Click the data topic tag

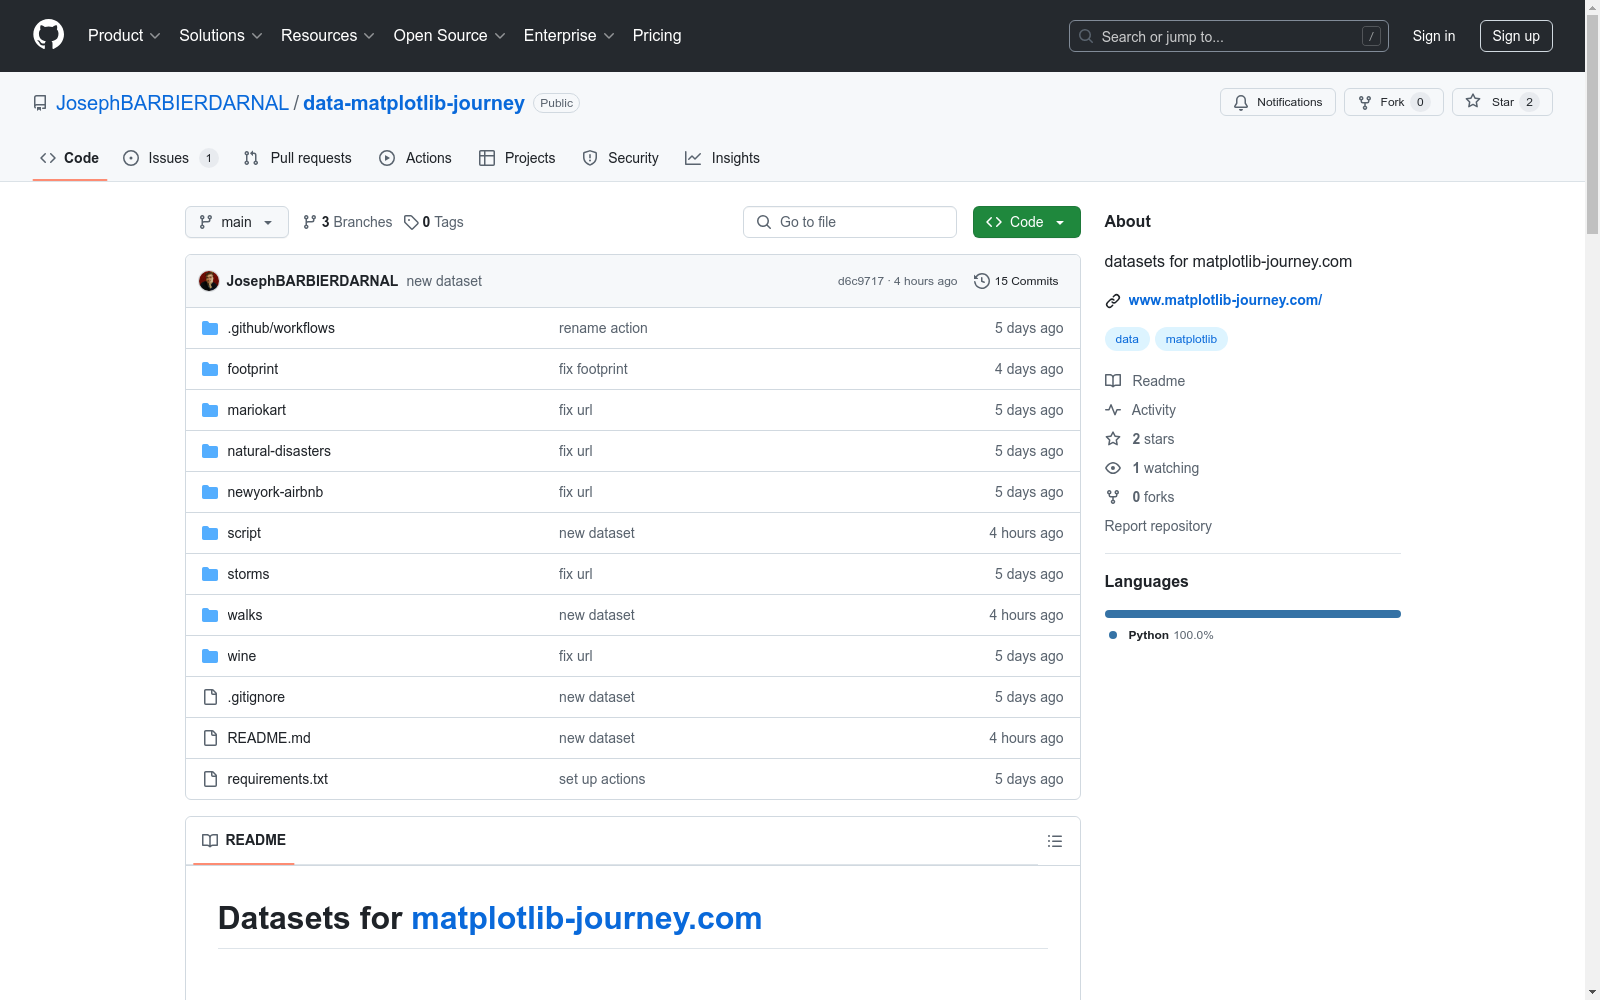(1127, 339)
